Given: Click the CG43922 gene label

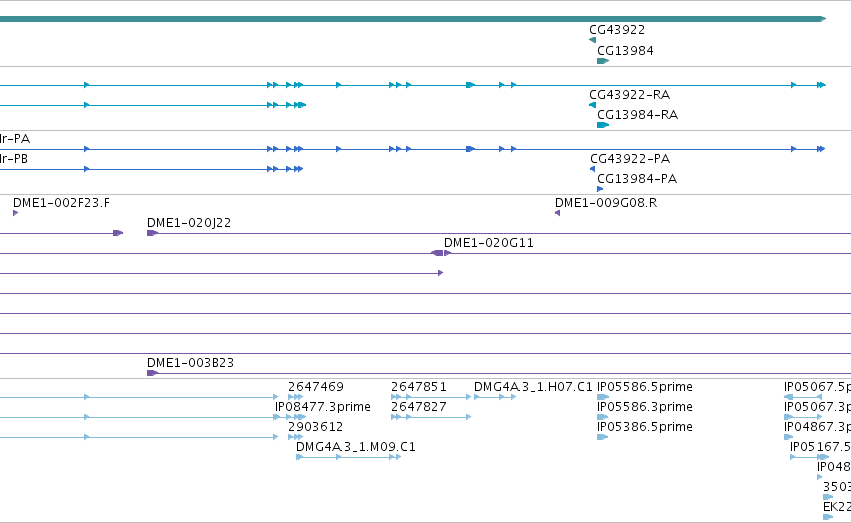Looking at the screenshot, I should [x=617, y=30].
